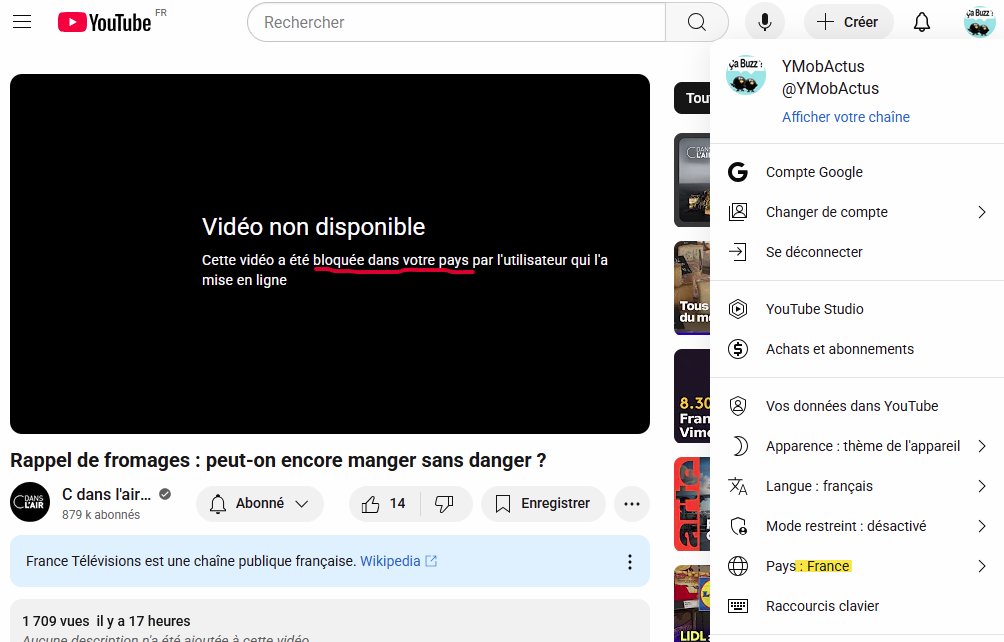Image resolution: width=1004 pixels, height=642 pixels.
Task: Expand Mode restreint submenu arrow
Action: pyautogui.click(x=982, y=526)
